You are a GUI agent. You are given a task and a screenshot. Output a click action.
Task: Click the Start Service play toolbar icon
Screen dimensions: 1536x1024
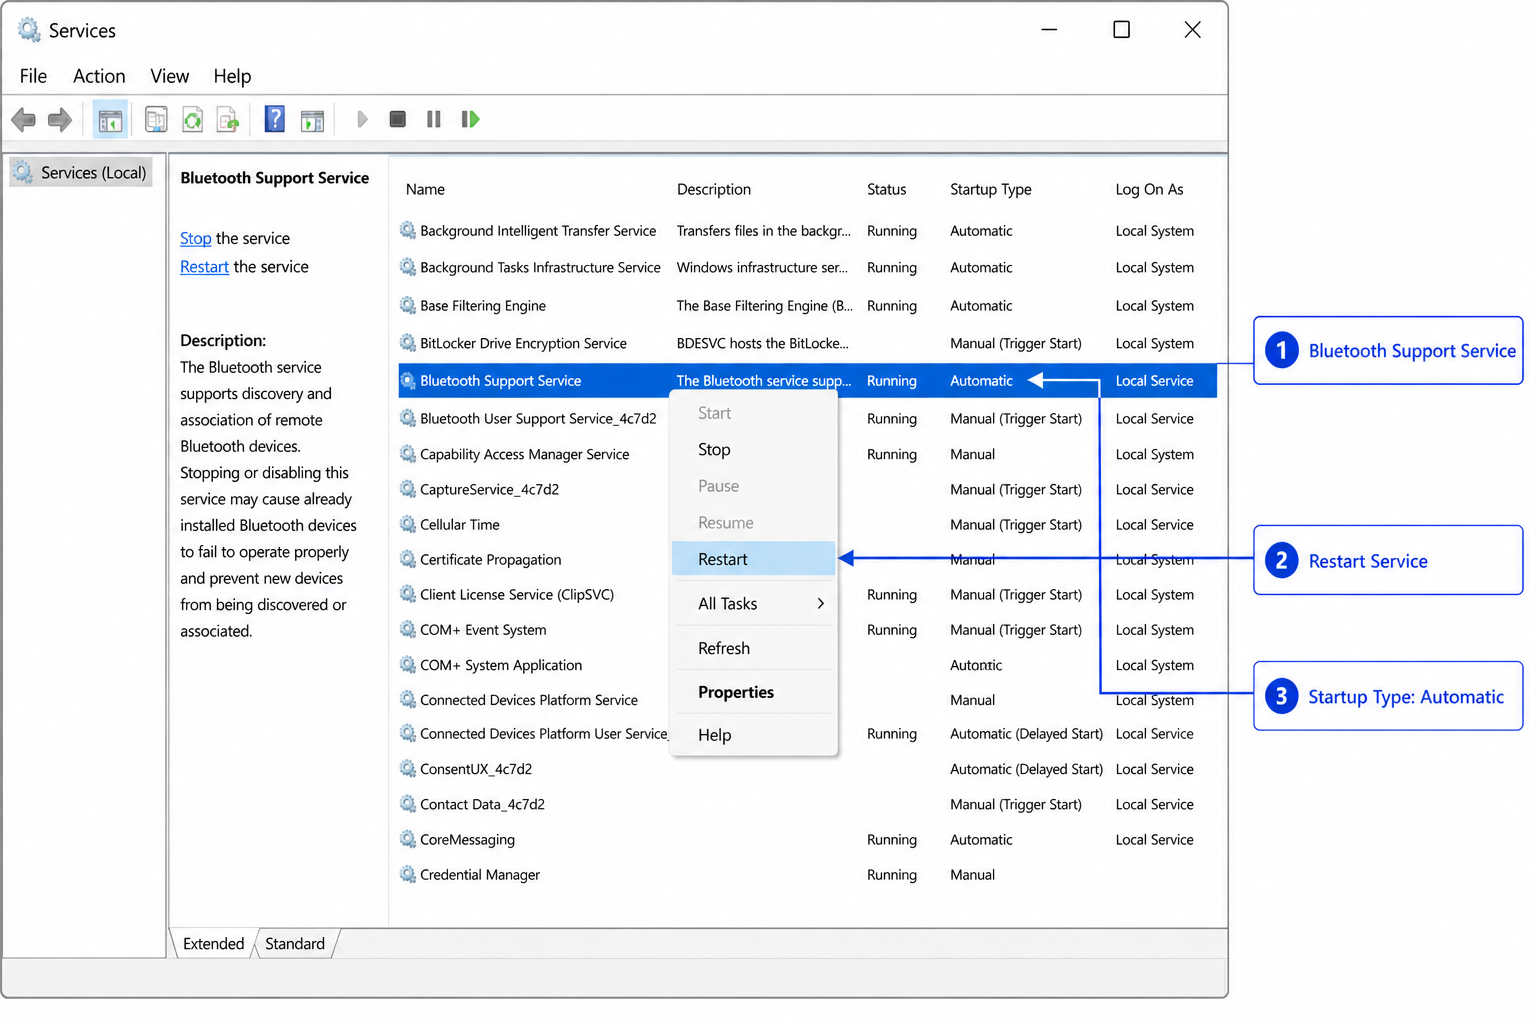362,119
